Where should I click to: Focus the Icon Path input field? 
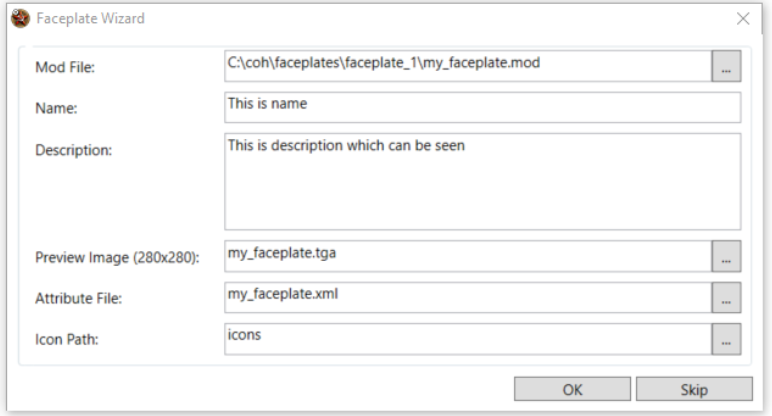click(x=467, y=339)
